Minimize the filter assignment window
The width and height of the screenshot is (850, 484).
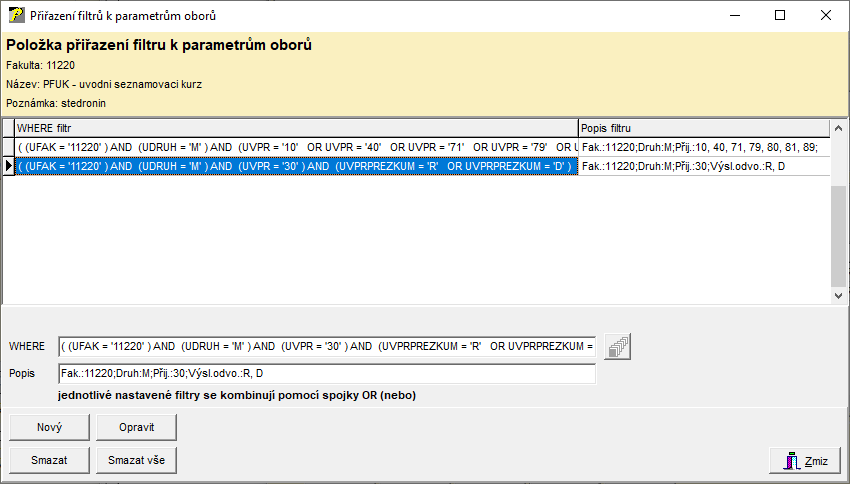pyautogui.click(x=733, y=16)
